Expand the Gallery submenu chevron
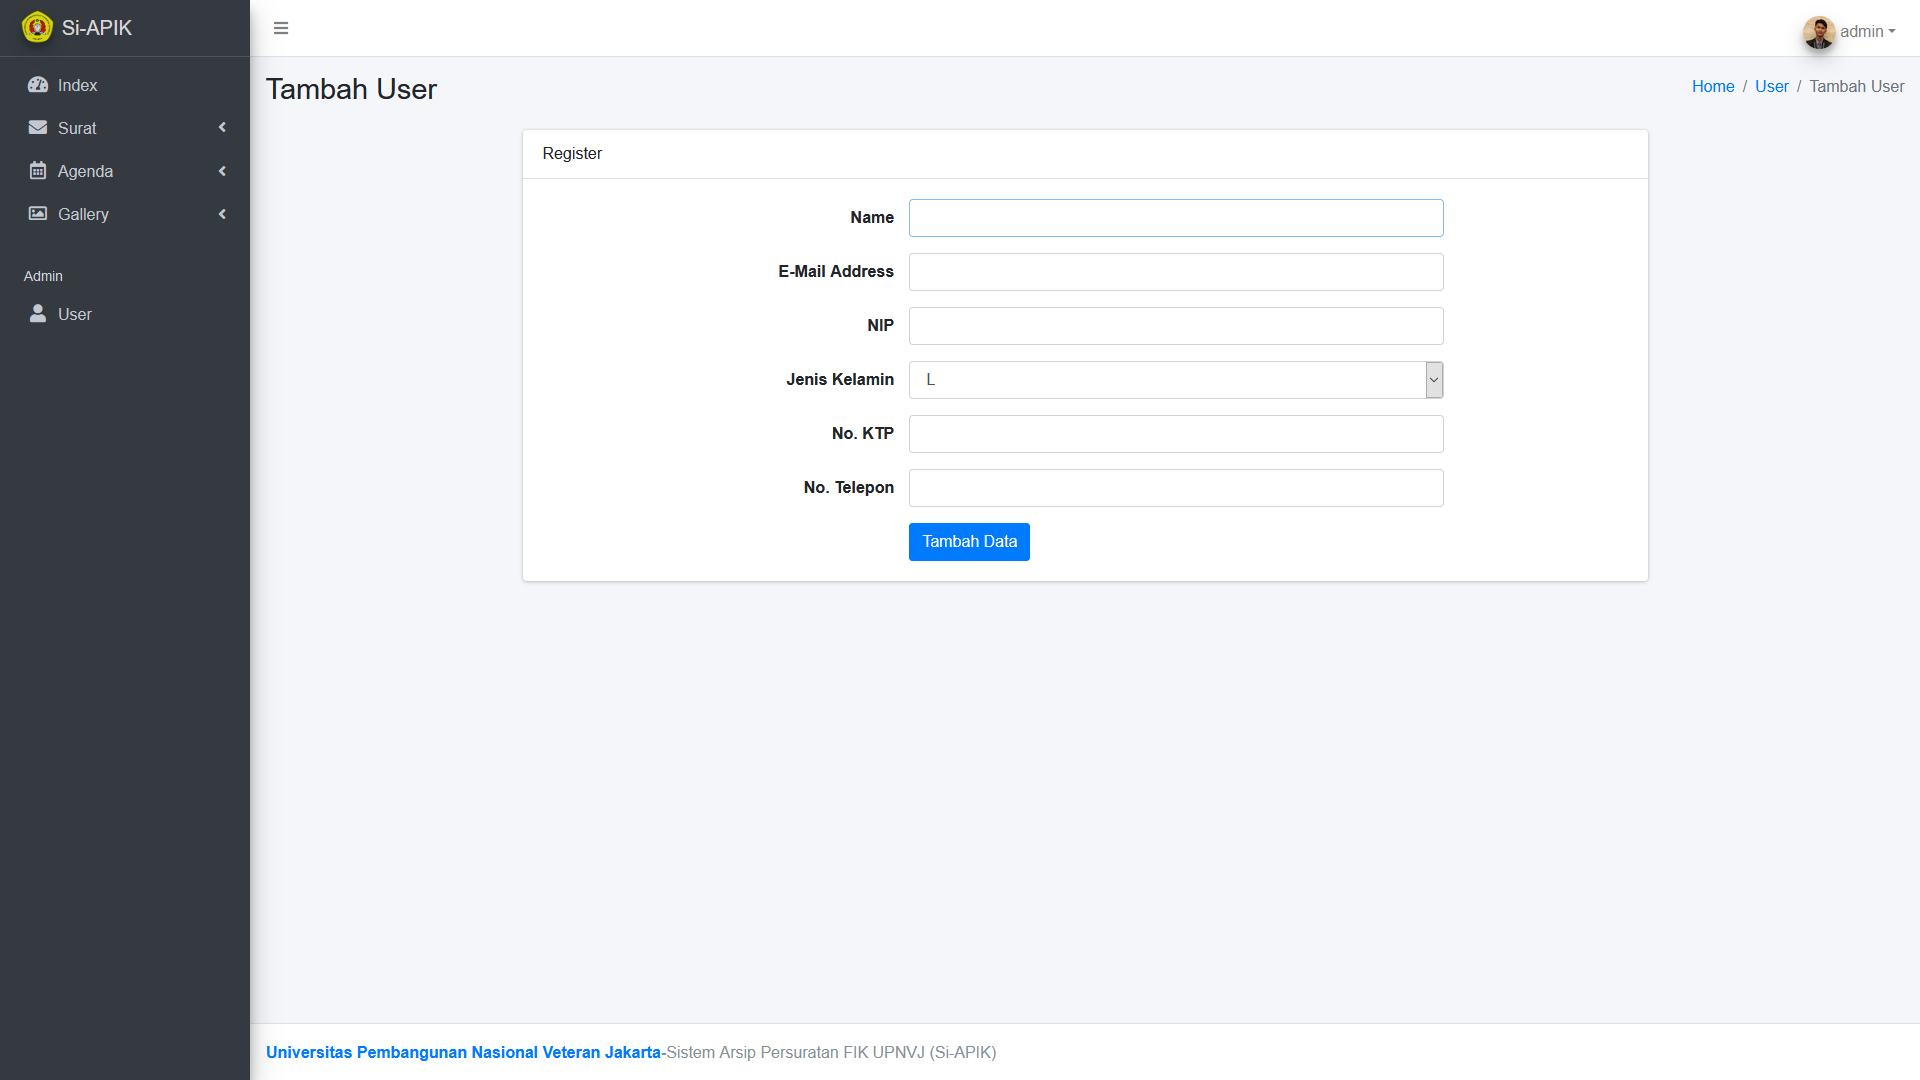 coord(222,214)
